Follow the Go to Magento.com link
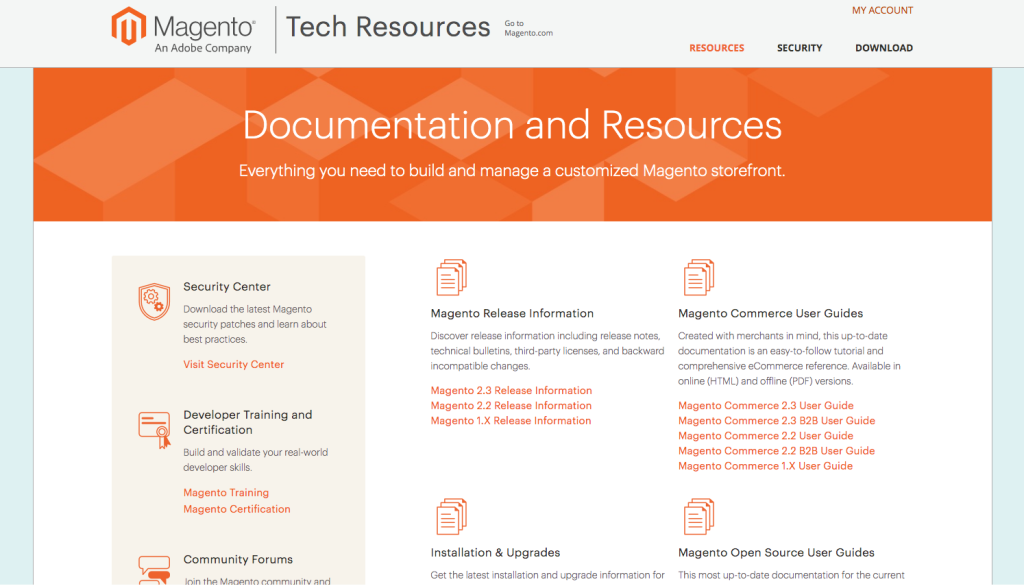This screenshot has height=586, width=1024. point(528,28)
